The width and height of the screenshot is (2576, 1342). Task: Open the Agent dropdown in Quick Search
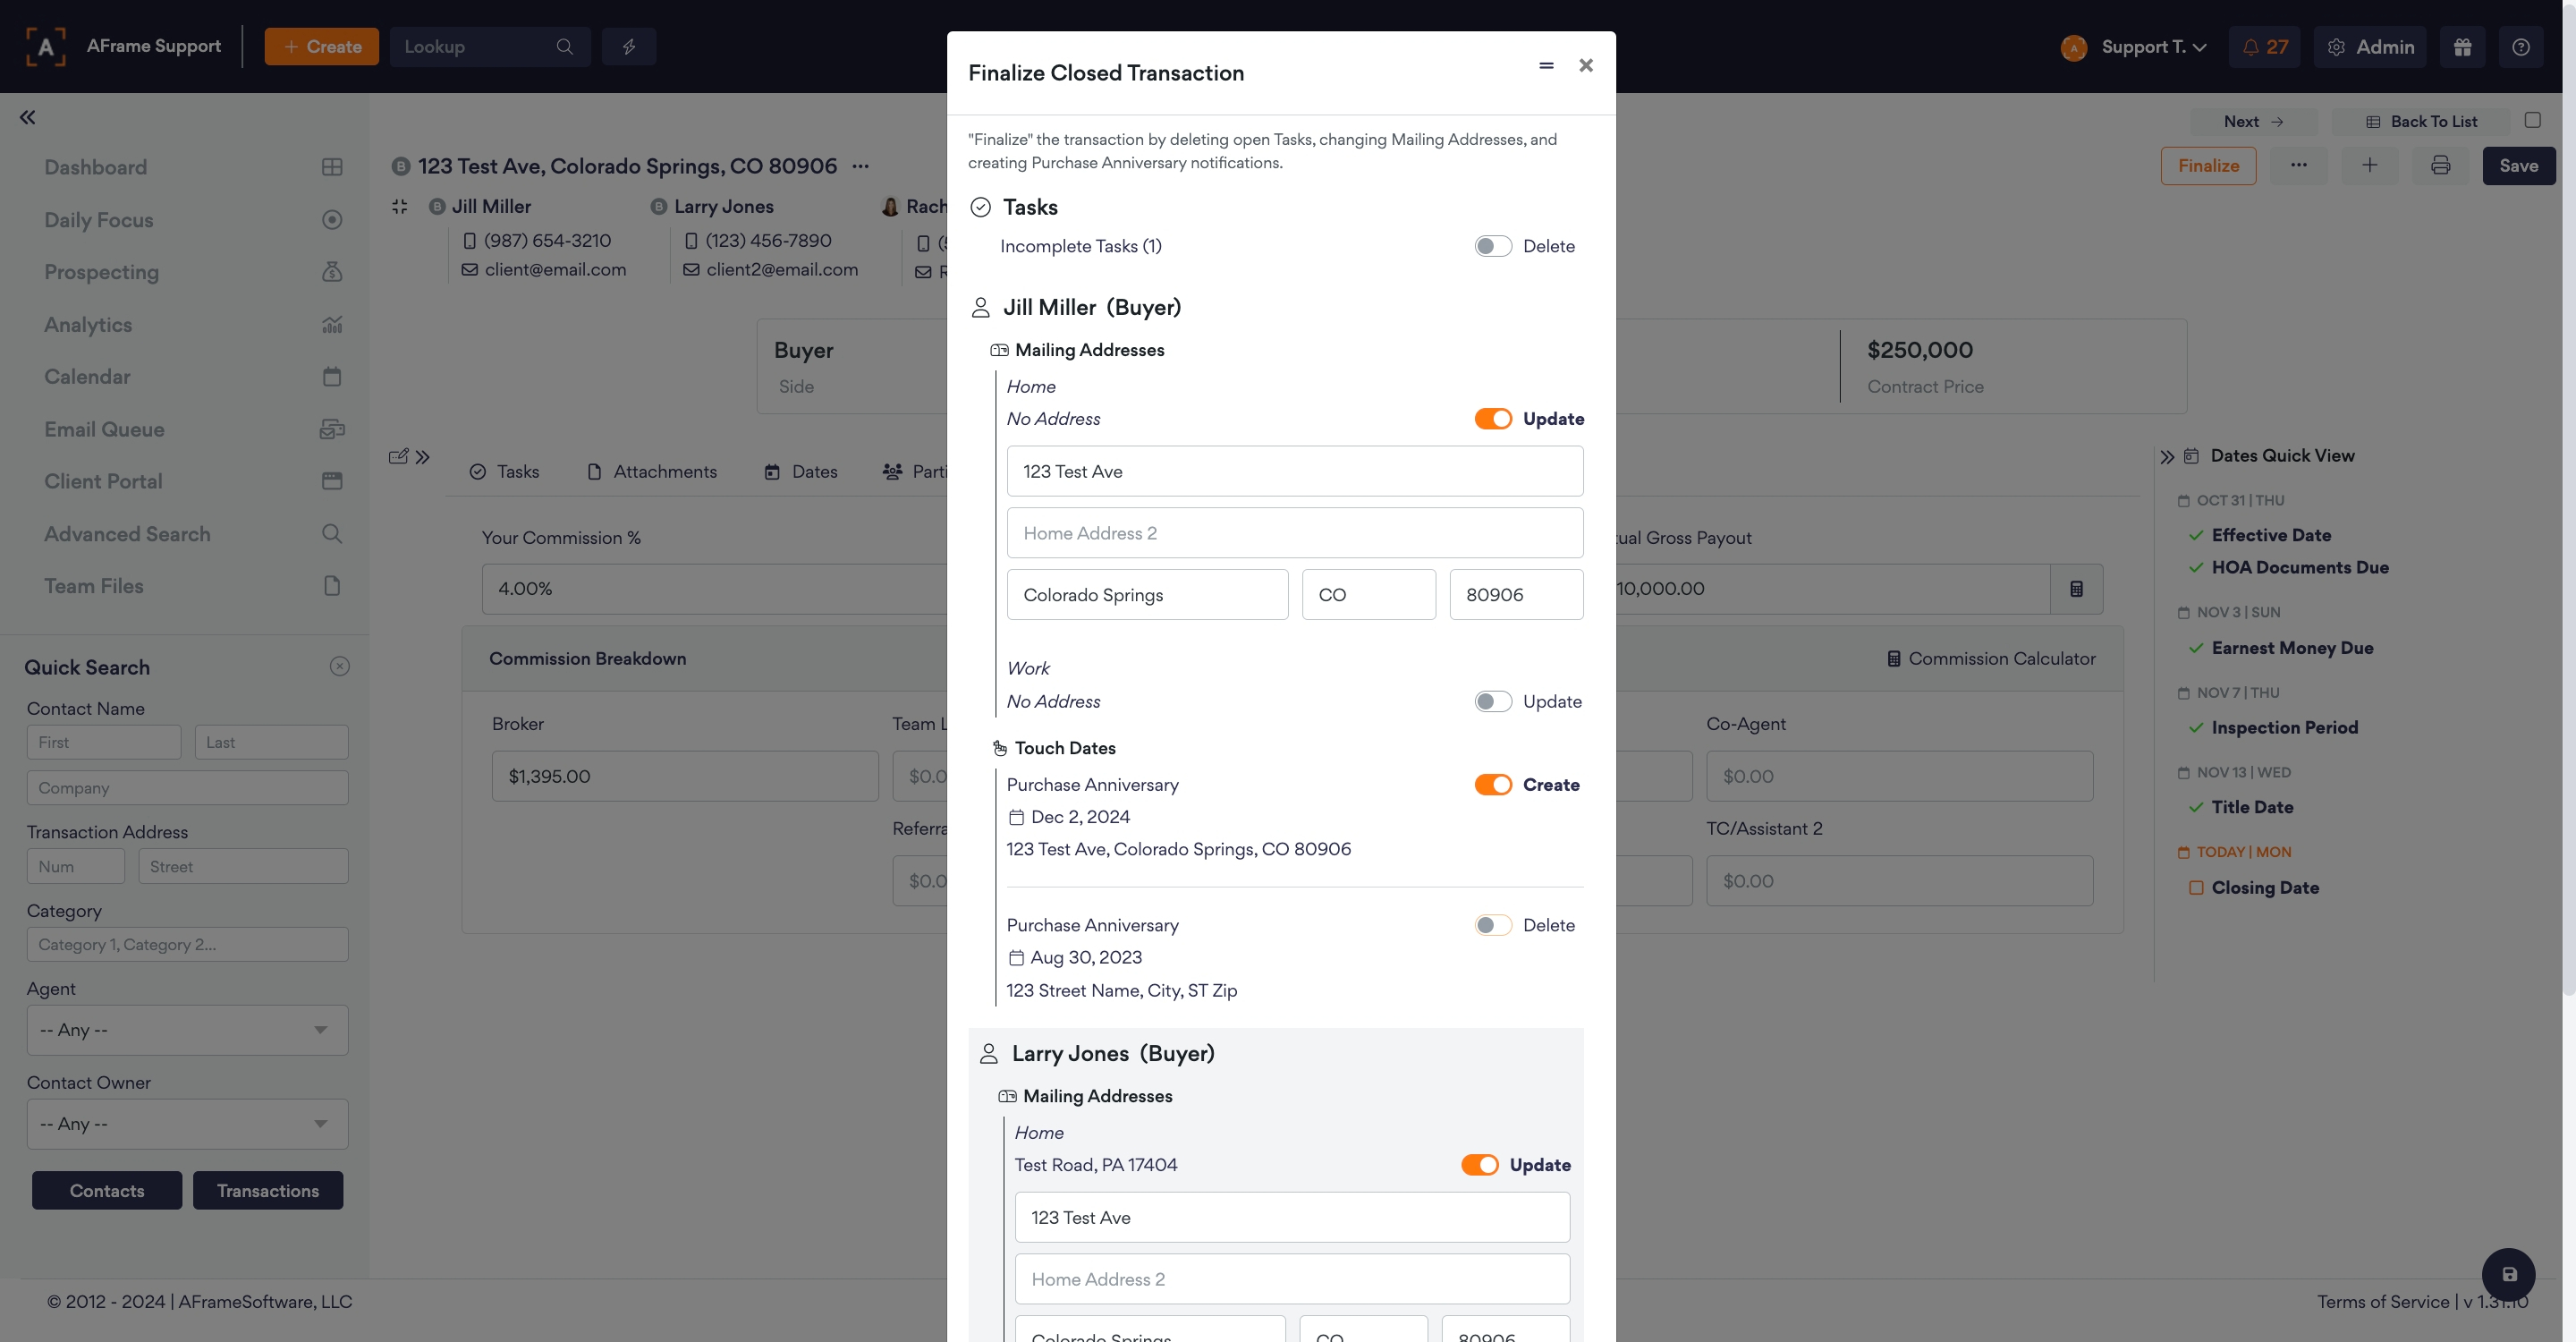pyautogui.click(x=187, y=1030)
